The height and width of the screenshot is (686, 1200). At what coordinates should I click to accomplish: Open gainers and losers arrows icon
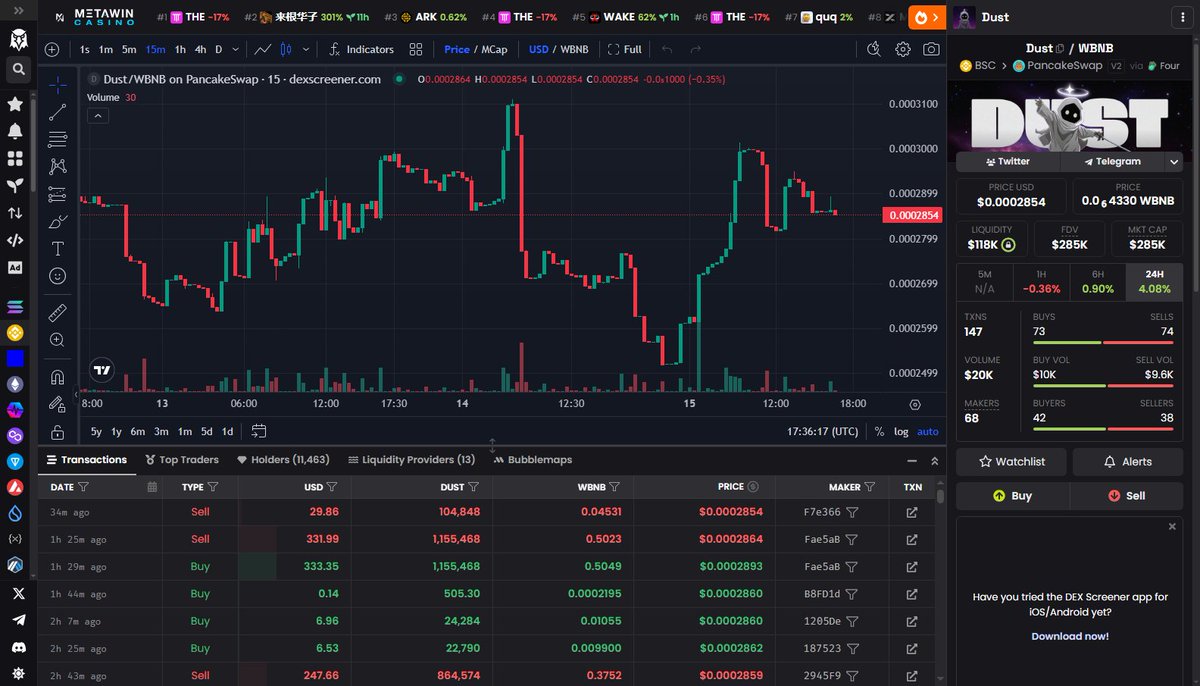point(16,213)
